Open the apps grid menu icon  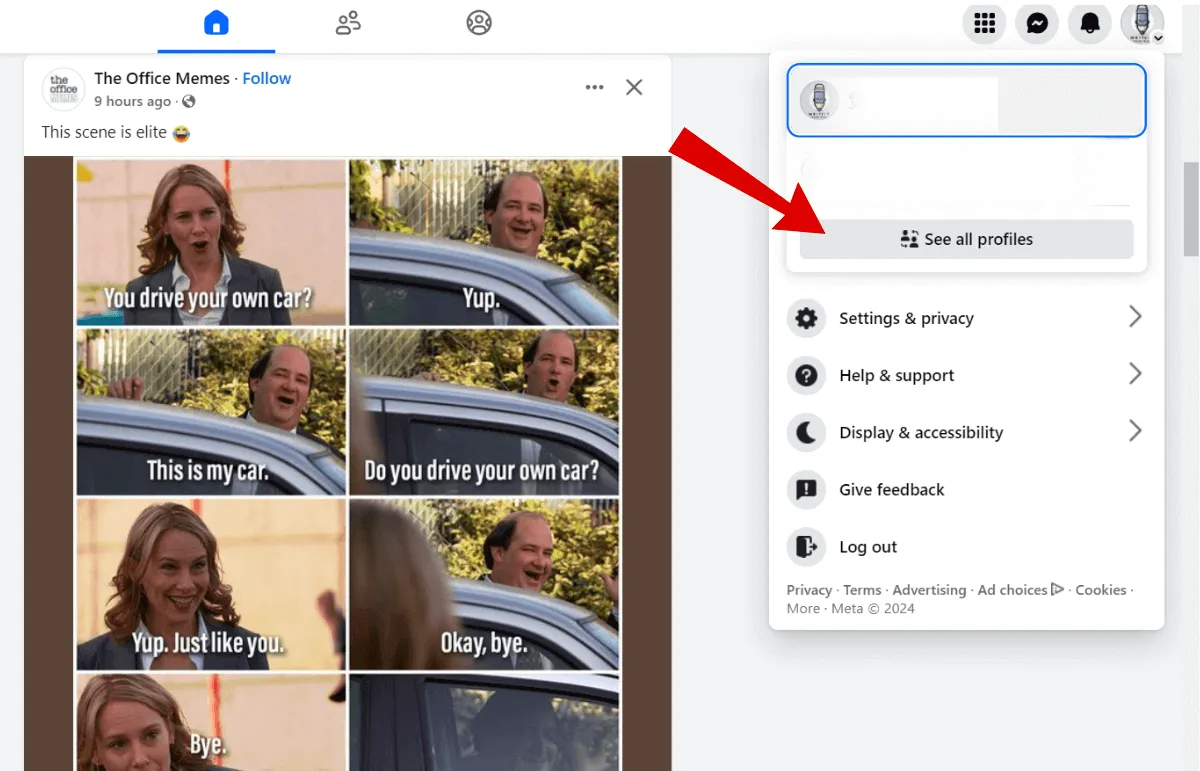pyautogui.click(x=984, y=23)
